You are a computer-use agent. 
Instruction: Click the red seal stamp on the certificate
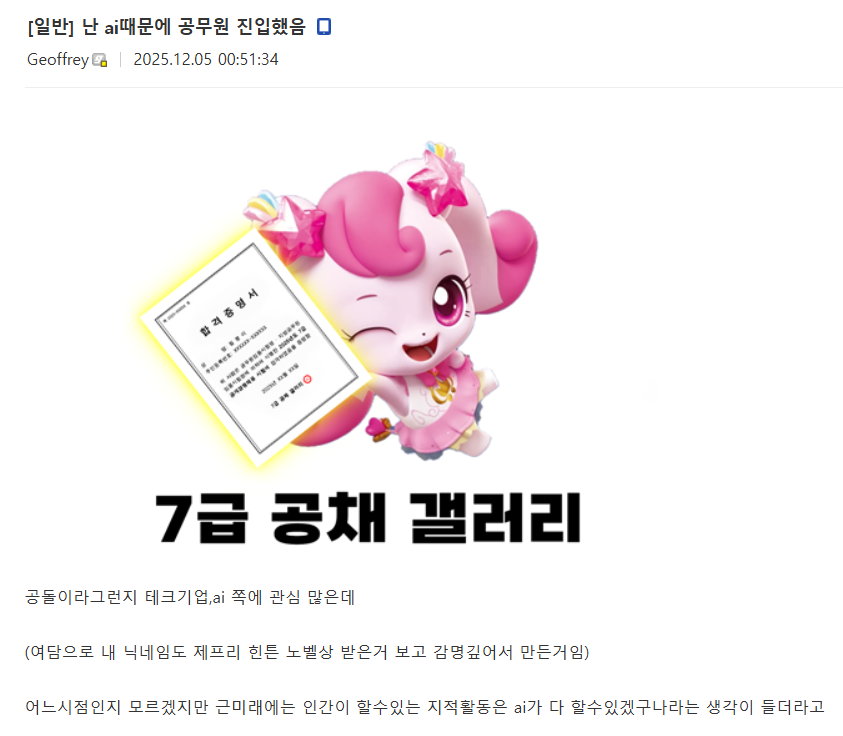pyautogui.click(x=308, y=379)
